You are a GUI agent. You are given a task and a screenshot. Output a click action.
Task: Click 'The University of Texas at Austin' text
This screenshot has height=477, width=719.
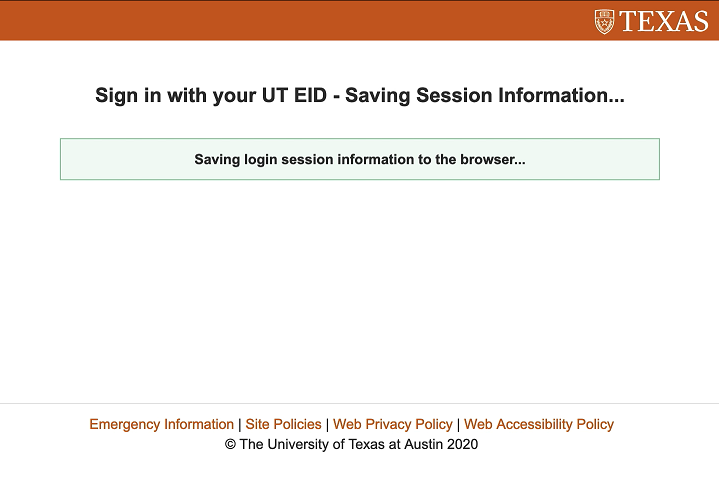[x=341, y=444]
